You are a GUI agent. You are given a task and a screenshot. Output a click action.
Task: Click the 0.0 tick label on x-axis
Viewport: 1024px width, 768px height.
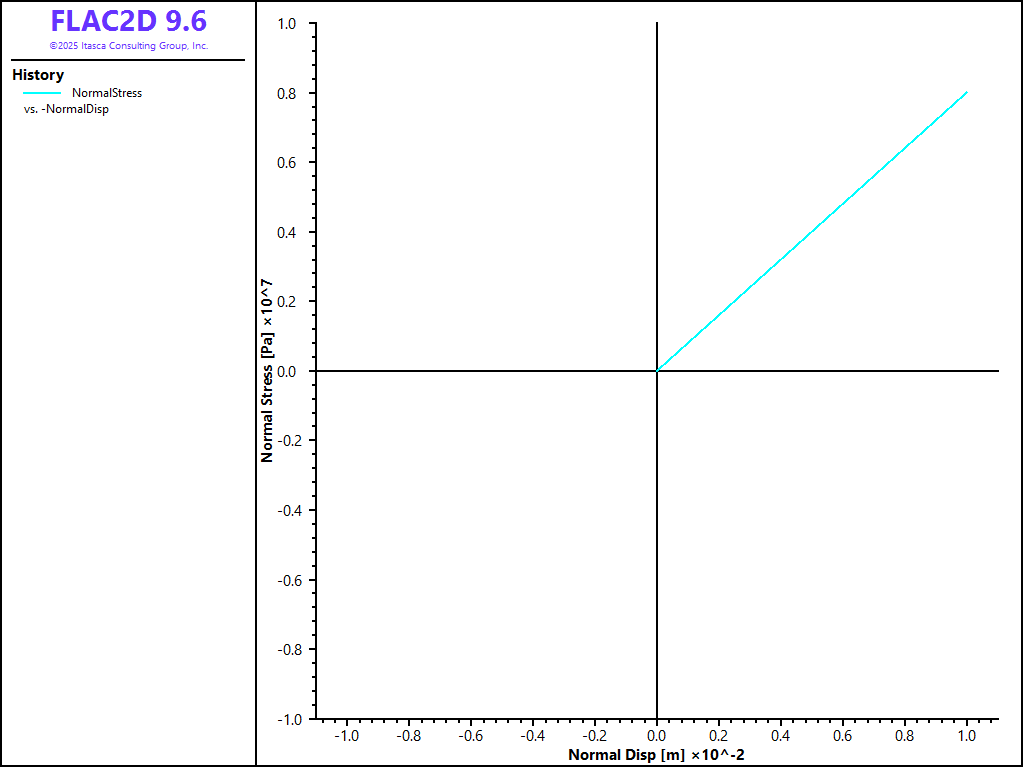[656, 735]
